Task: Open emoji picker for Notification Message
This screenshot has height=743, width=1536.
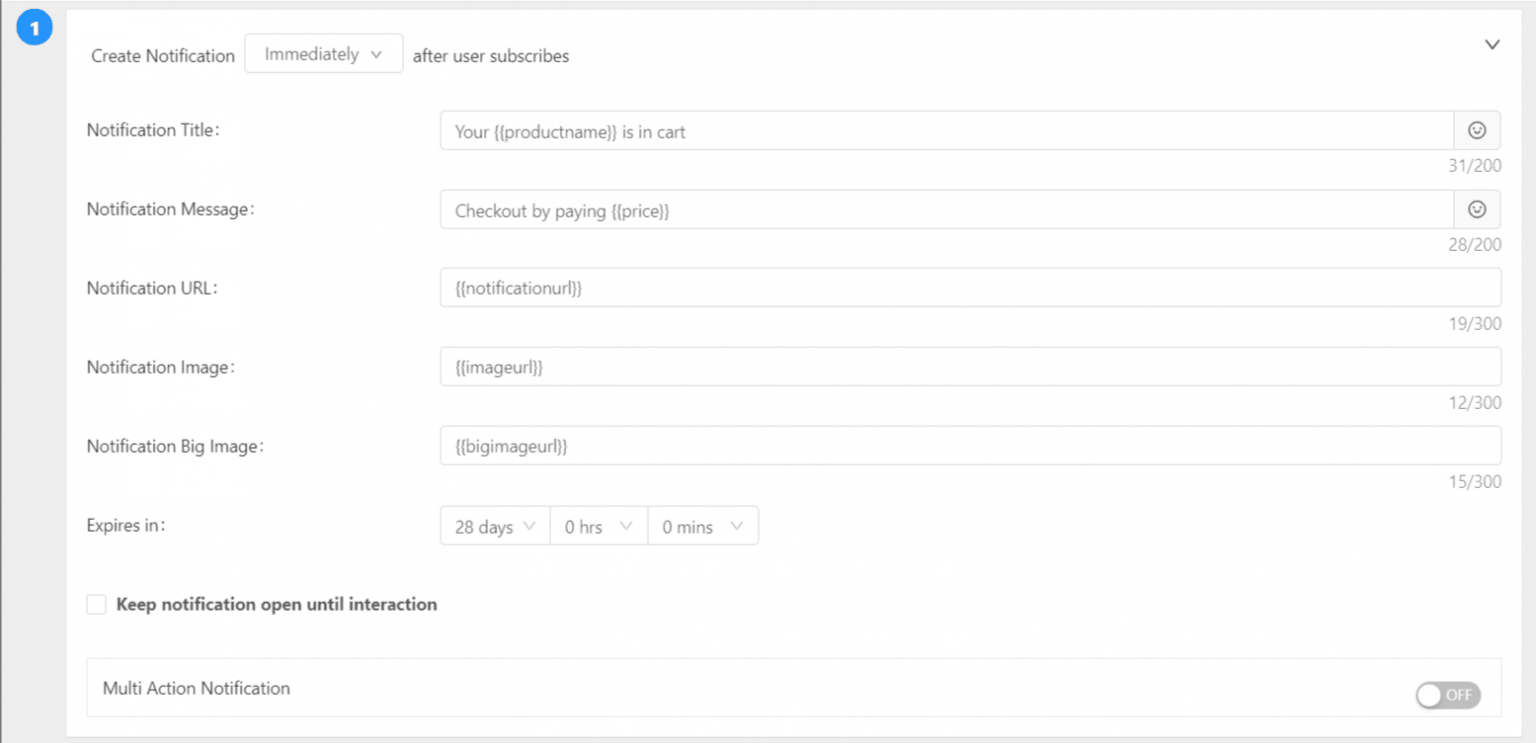Action: click(x=1477, y=209)
